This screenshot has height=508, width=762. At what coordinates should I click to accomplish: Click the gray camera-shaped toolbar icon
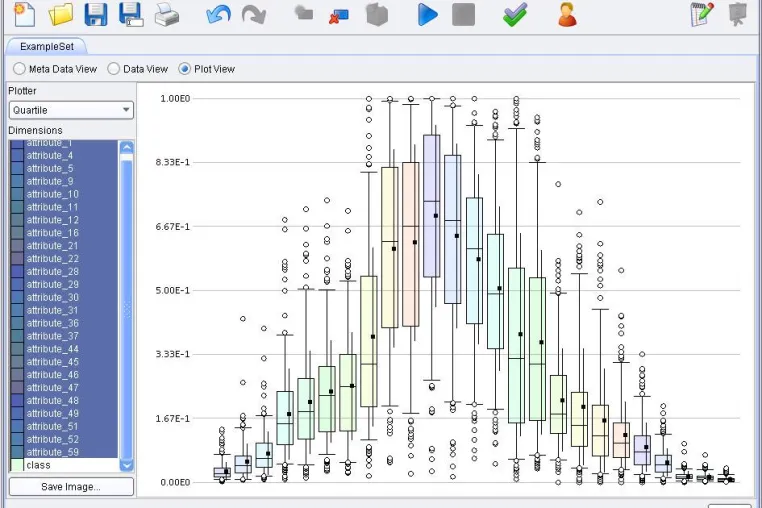click(304, 12)
